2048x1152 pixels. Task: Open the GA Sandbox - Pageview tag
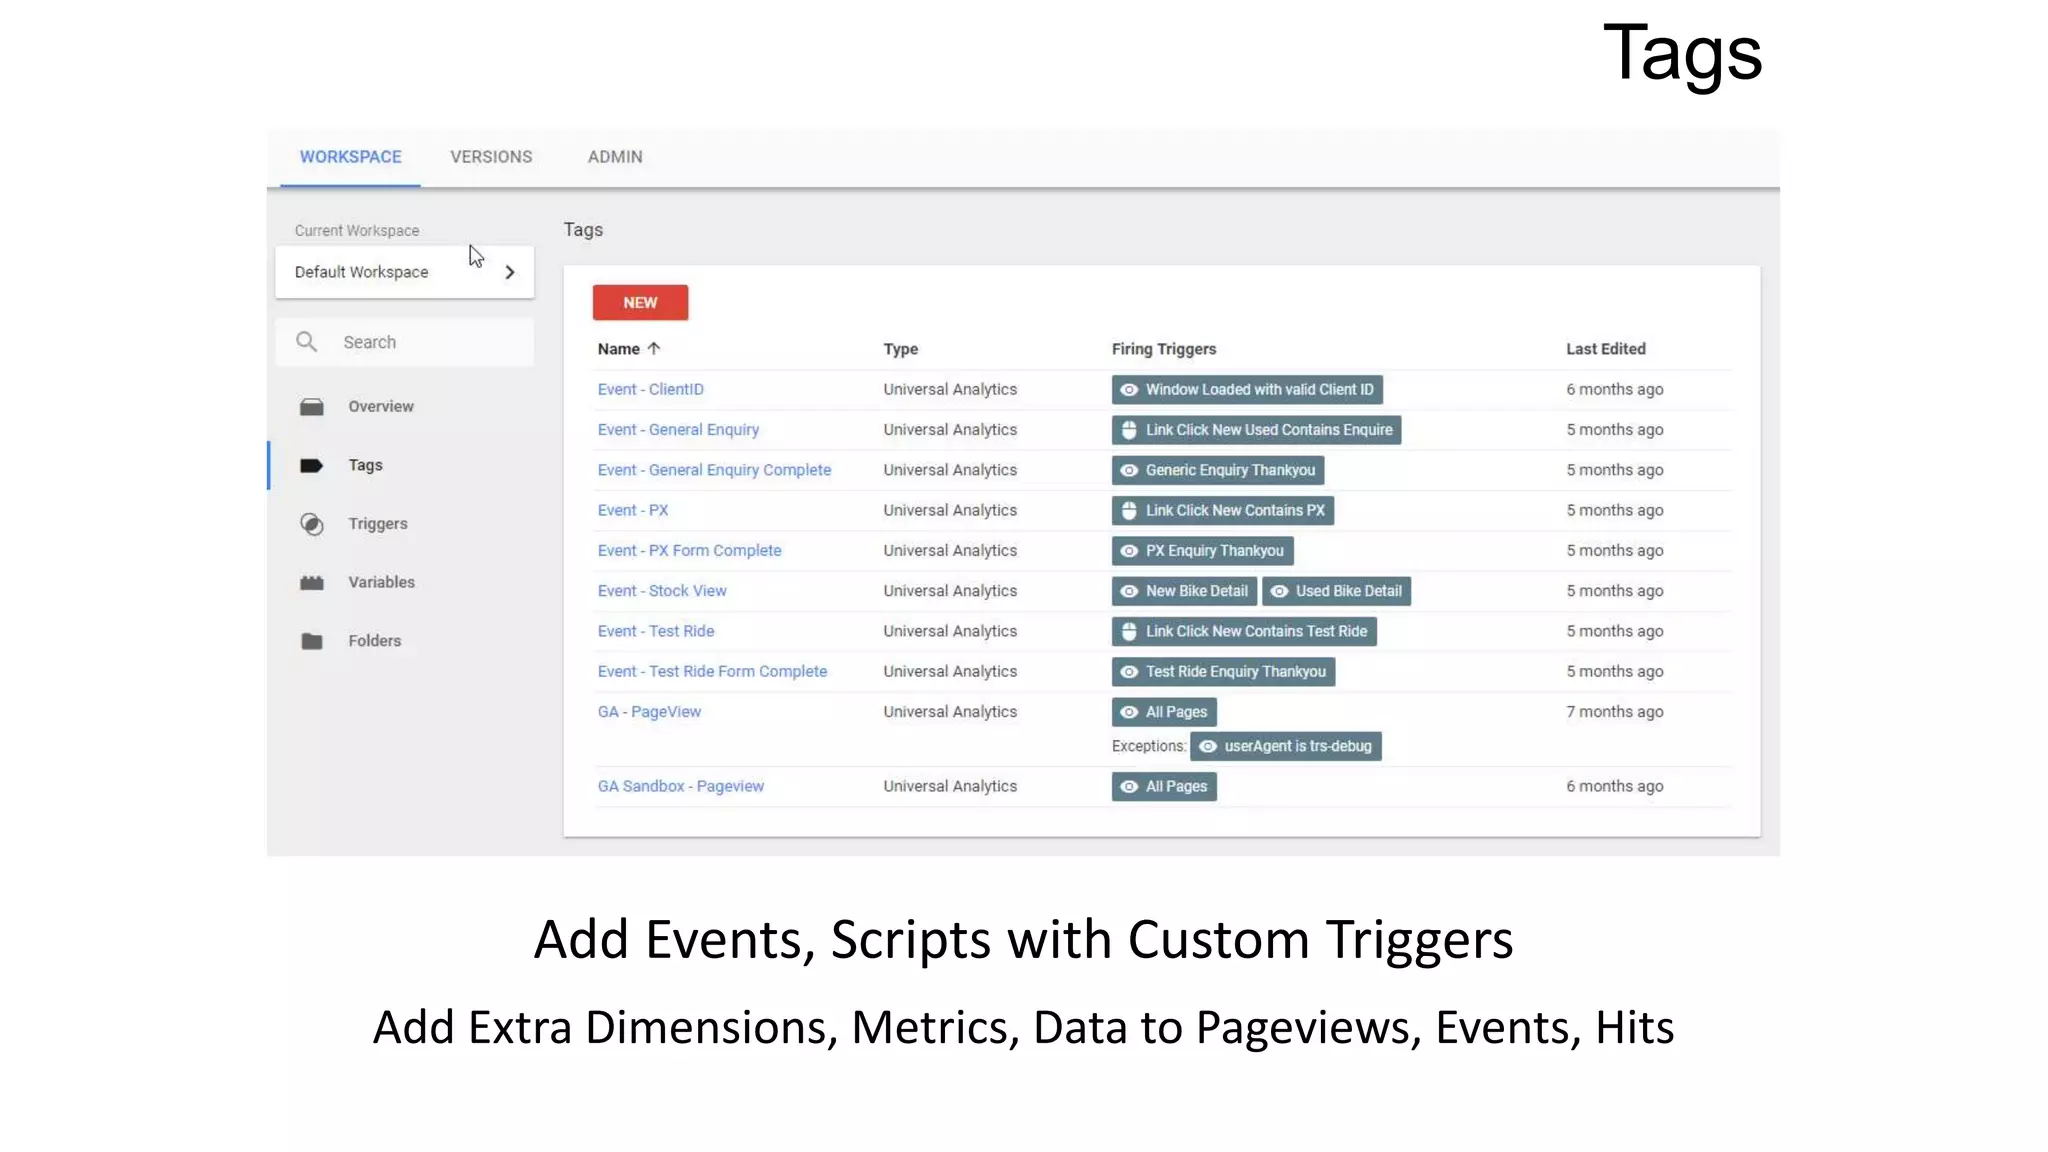pos(681,787)
